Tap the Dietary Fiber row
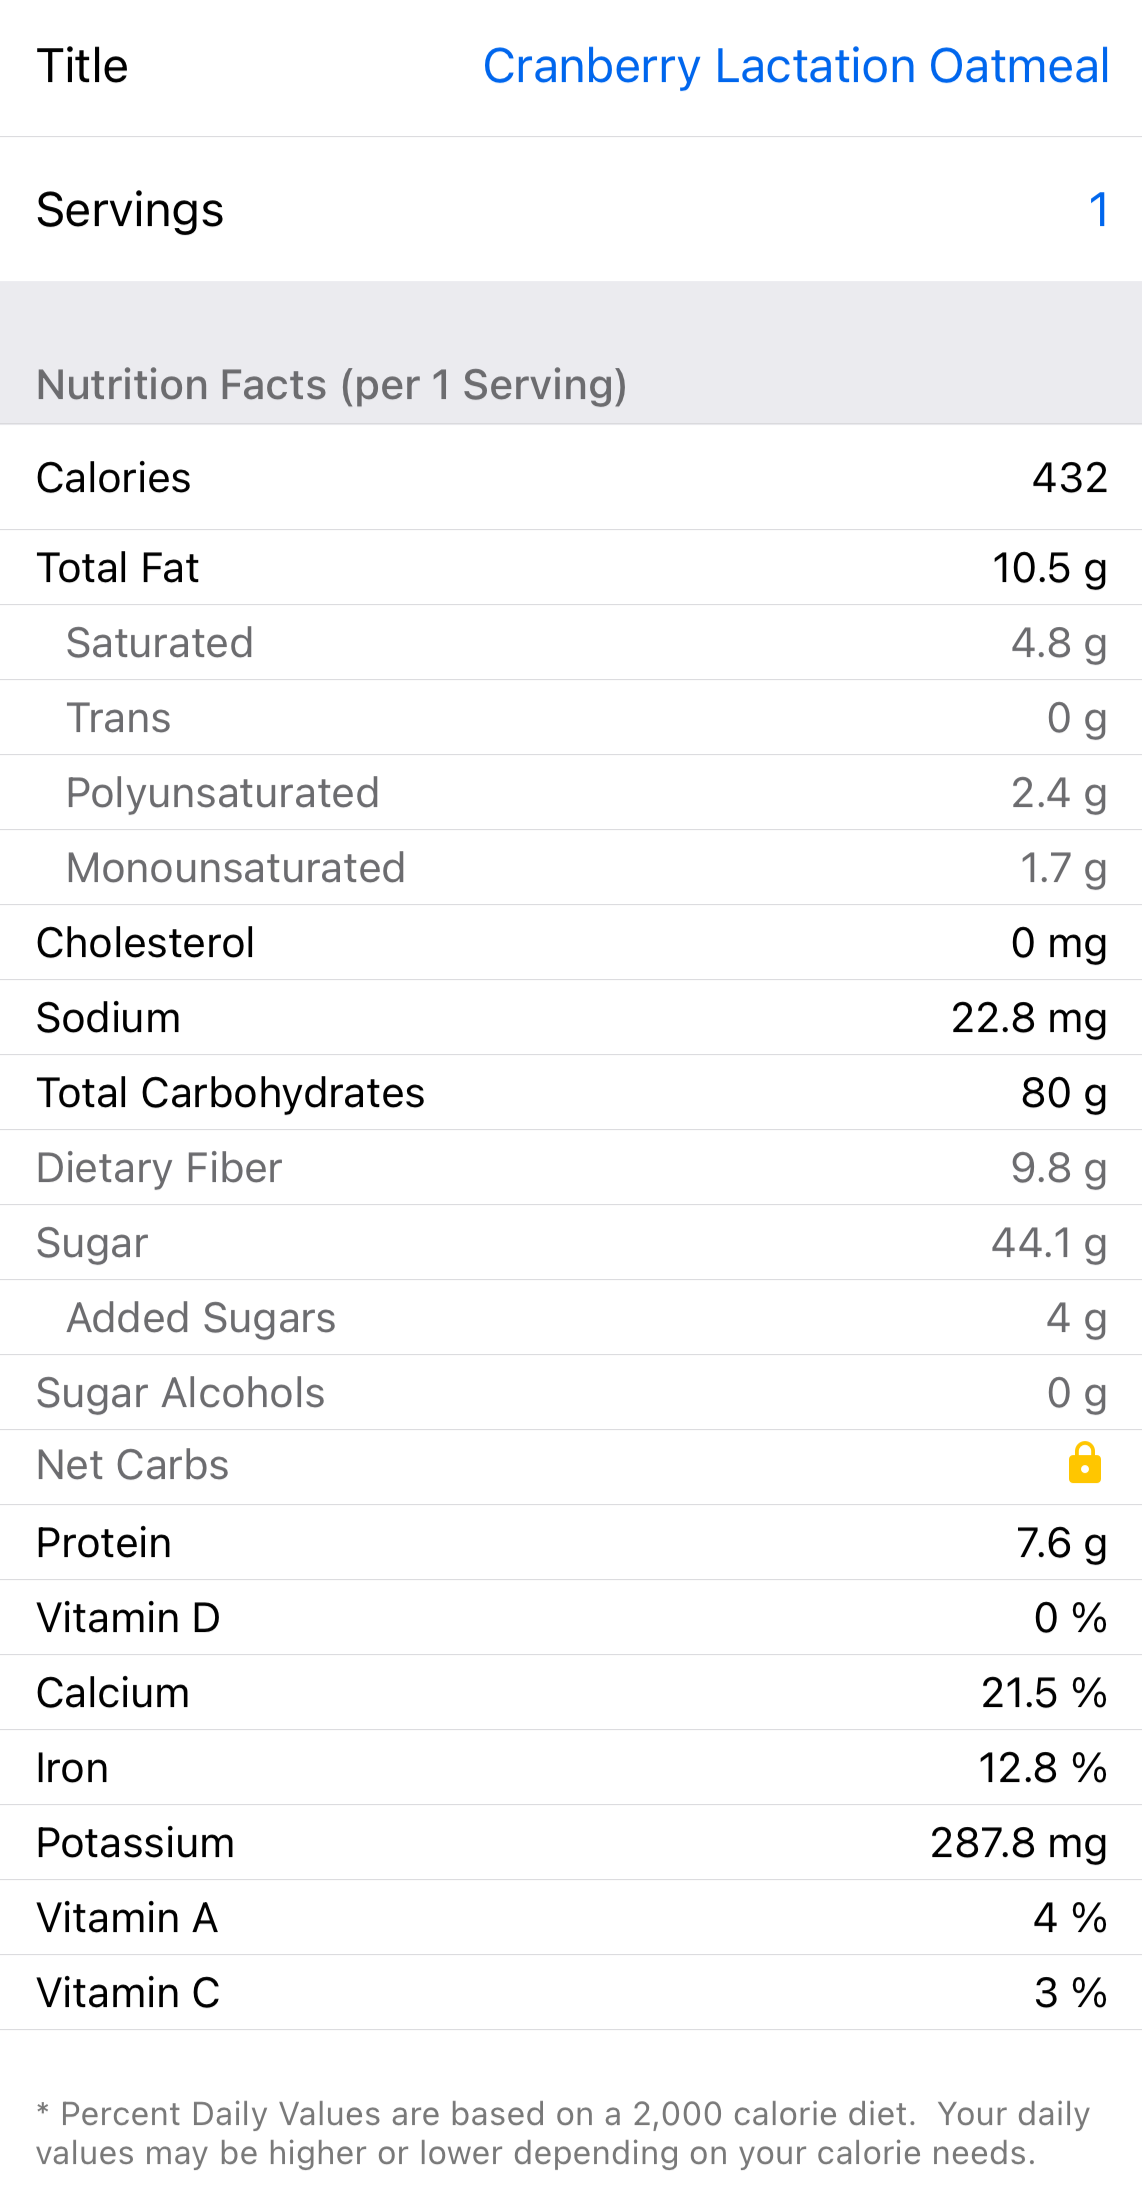Screen dimensions: 1142x2192 (x=571, y=1168)
